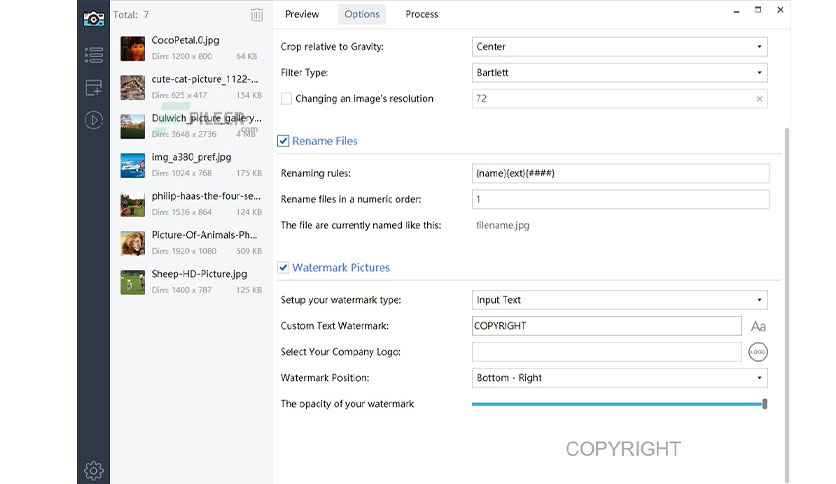
Task: Click the round LOGO browse icon
Action: (758, 352)
